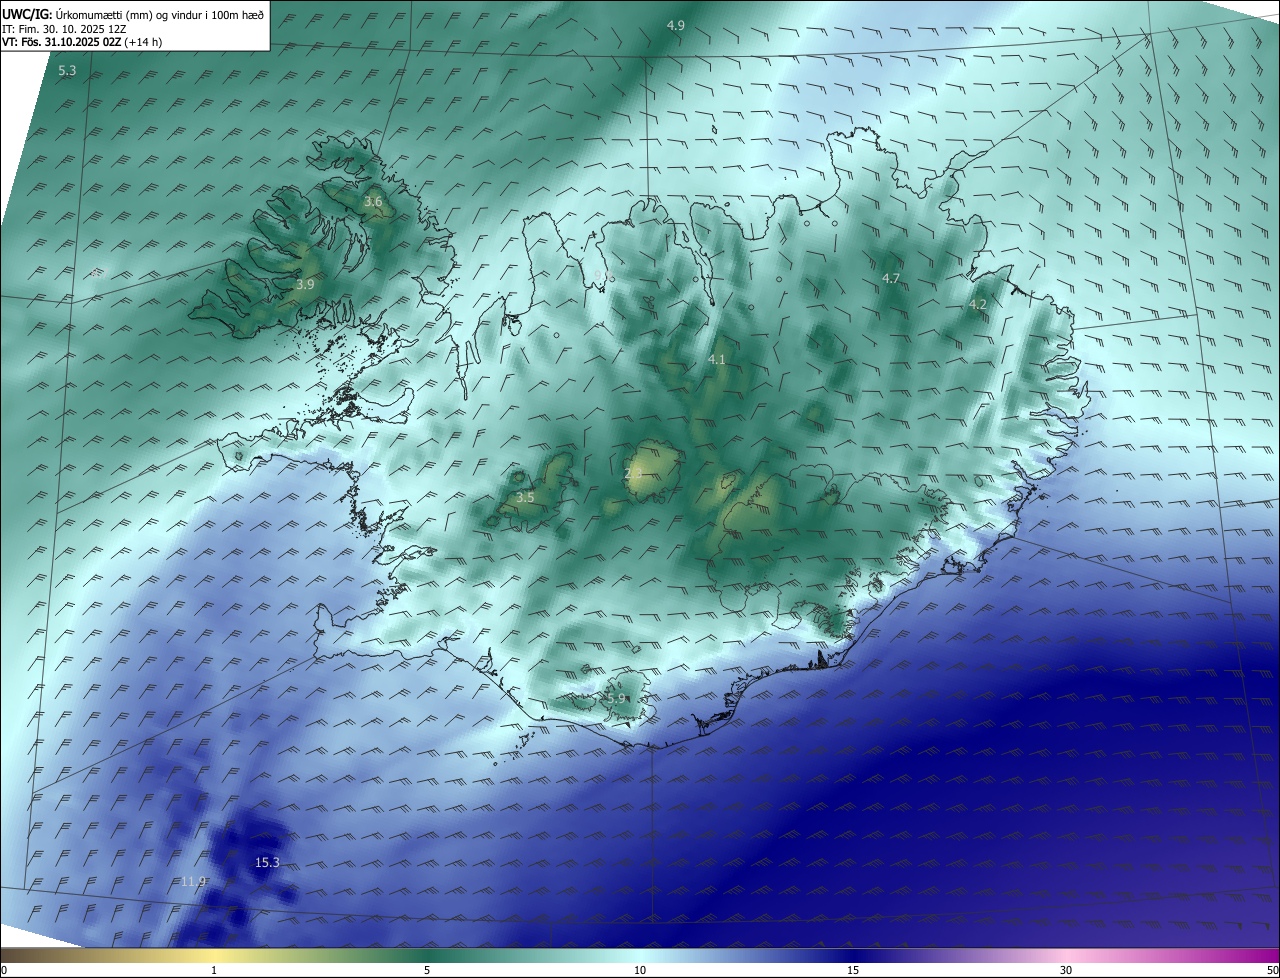
Task: Click the 4.7 value in northeast Iceland
Action: tap(891, 278)
